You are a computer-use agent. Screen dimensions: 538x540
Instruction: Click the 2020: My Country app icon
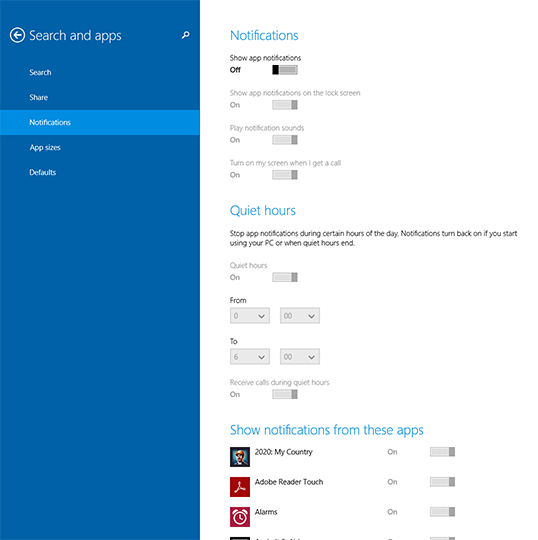click(x=240, y=457)
